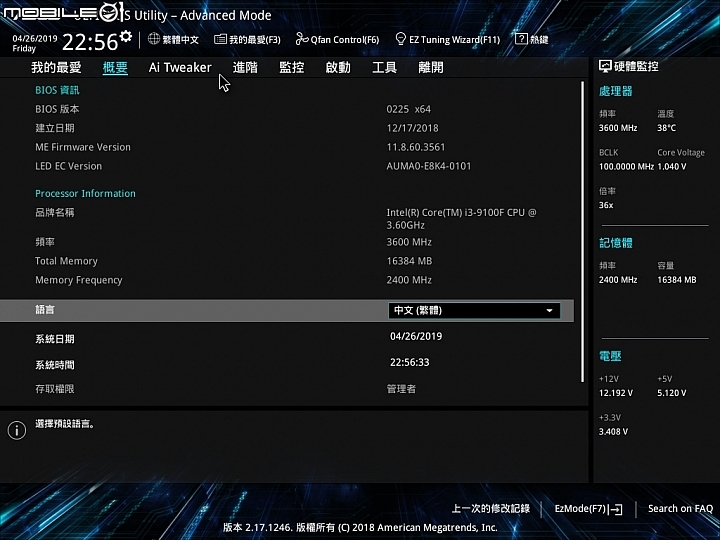The width and height of the screenshot is (720, 540).
Task: Switch to EzMode(F7)
Action: click(x=588, y=509)
